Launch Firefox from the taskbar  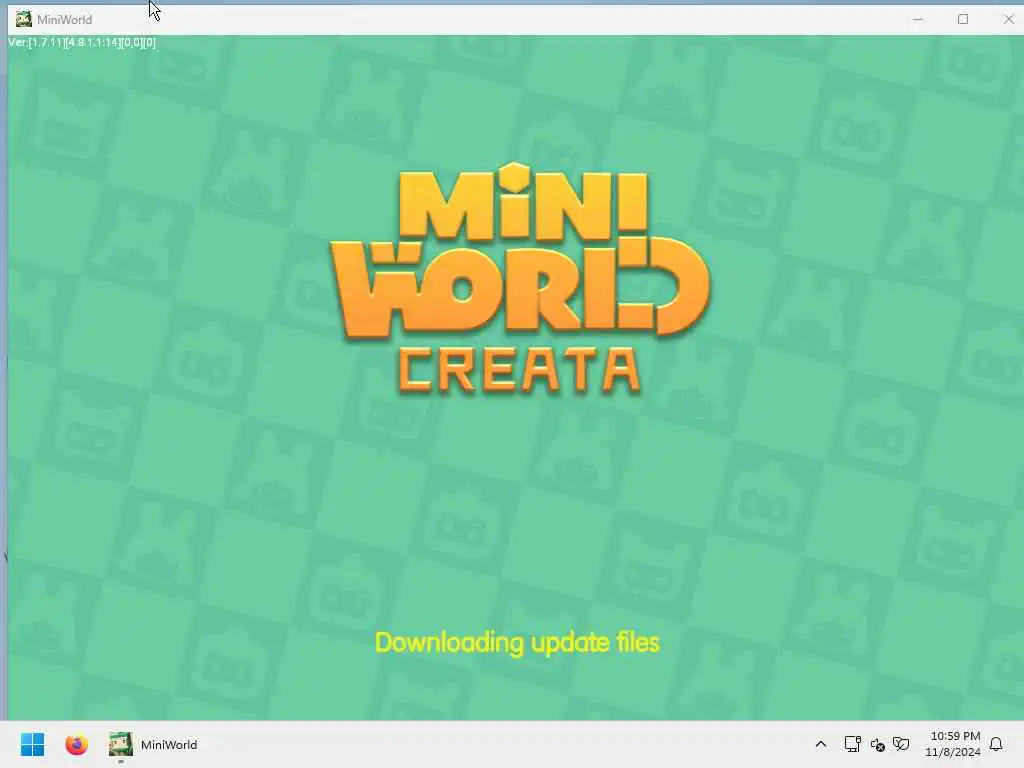pos(76,744)
